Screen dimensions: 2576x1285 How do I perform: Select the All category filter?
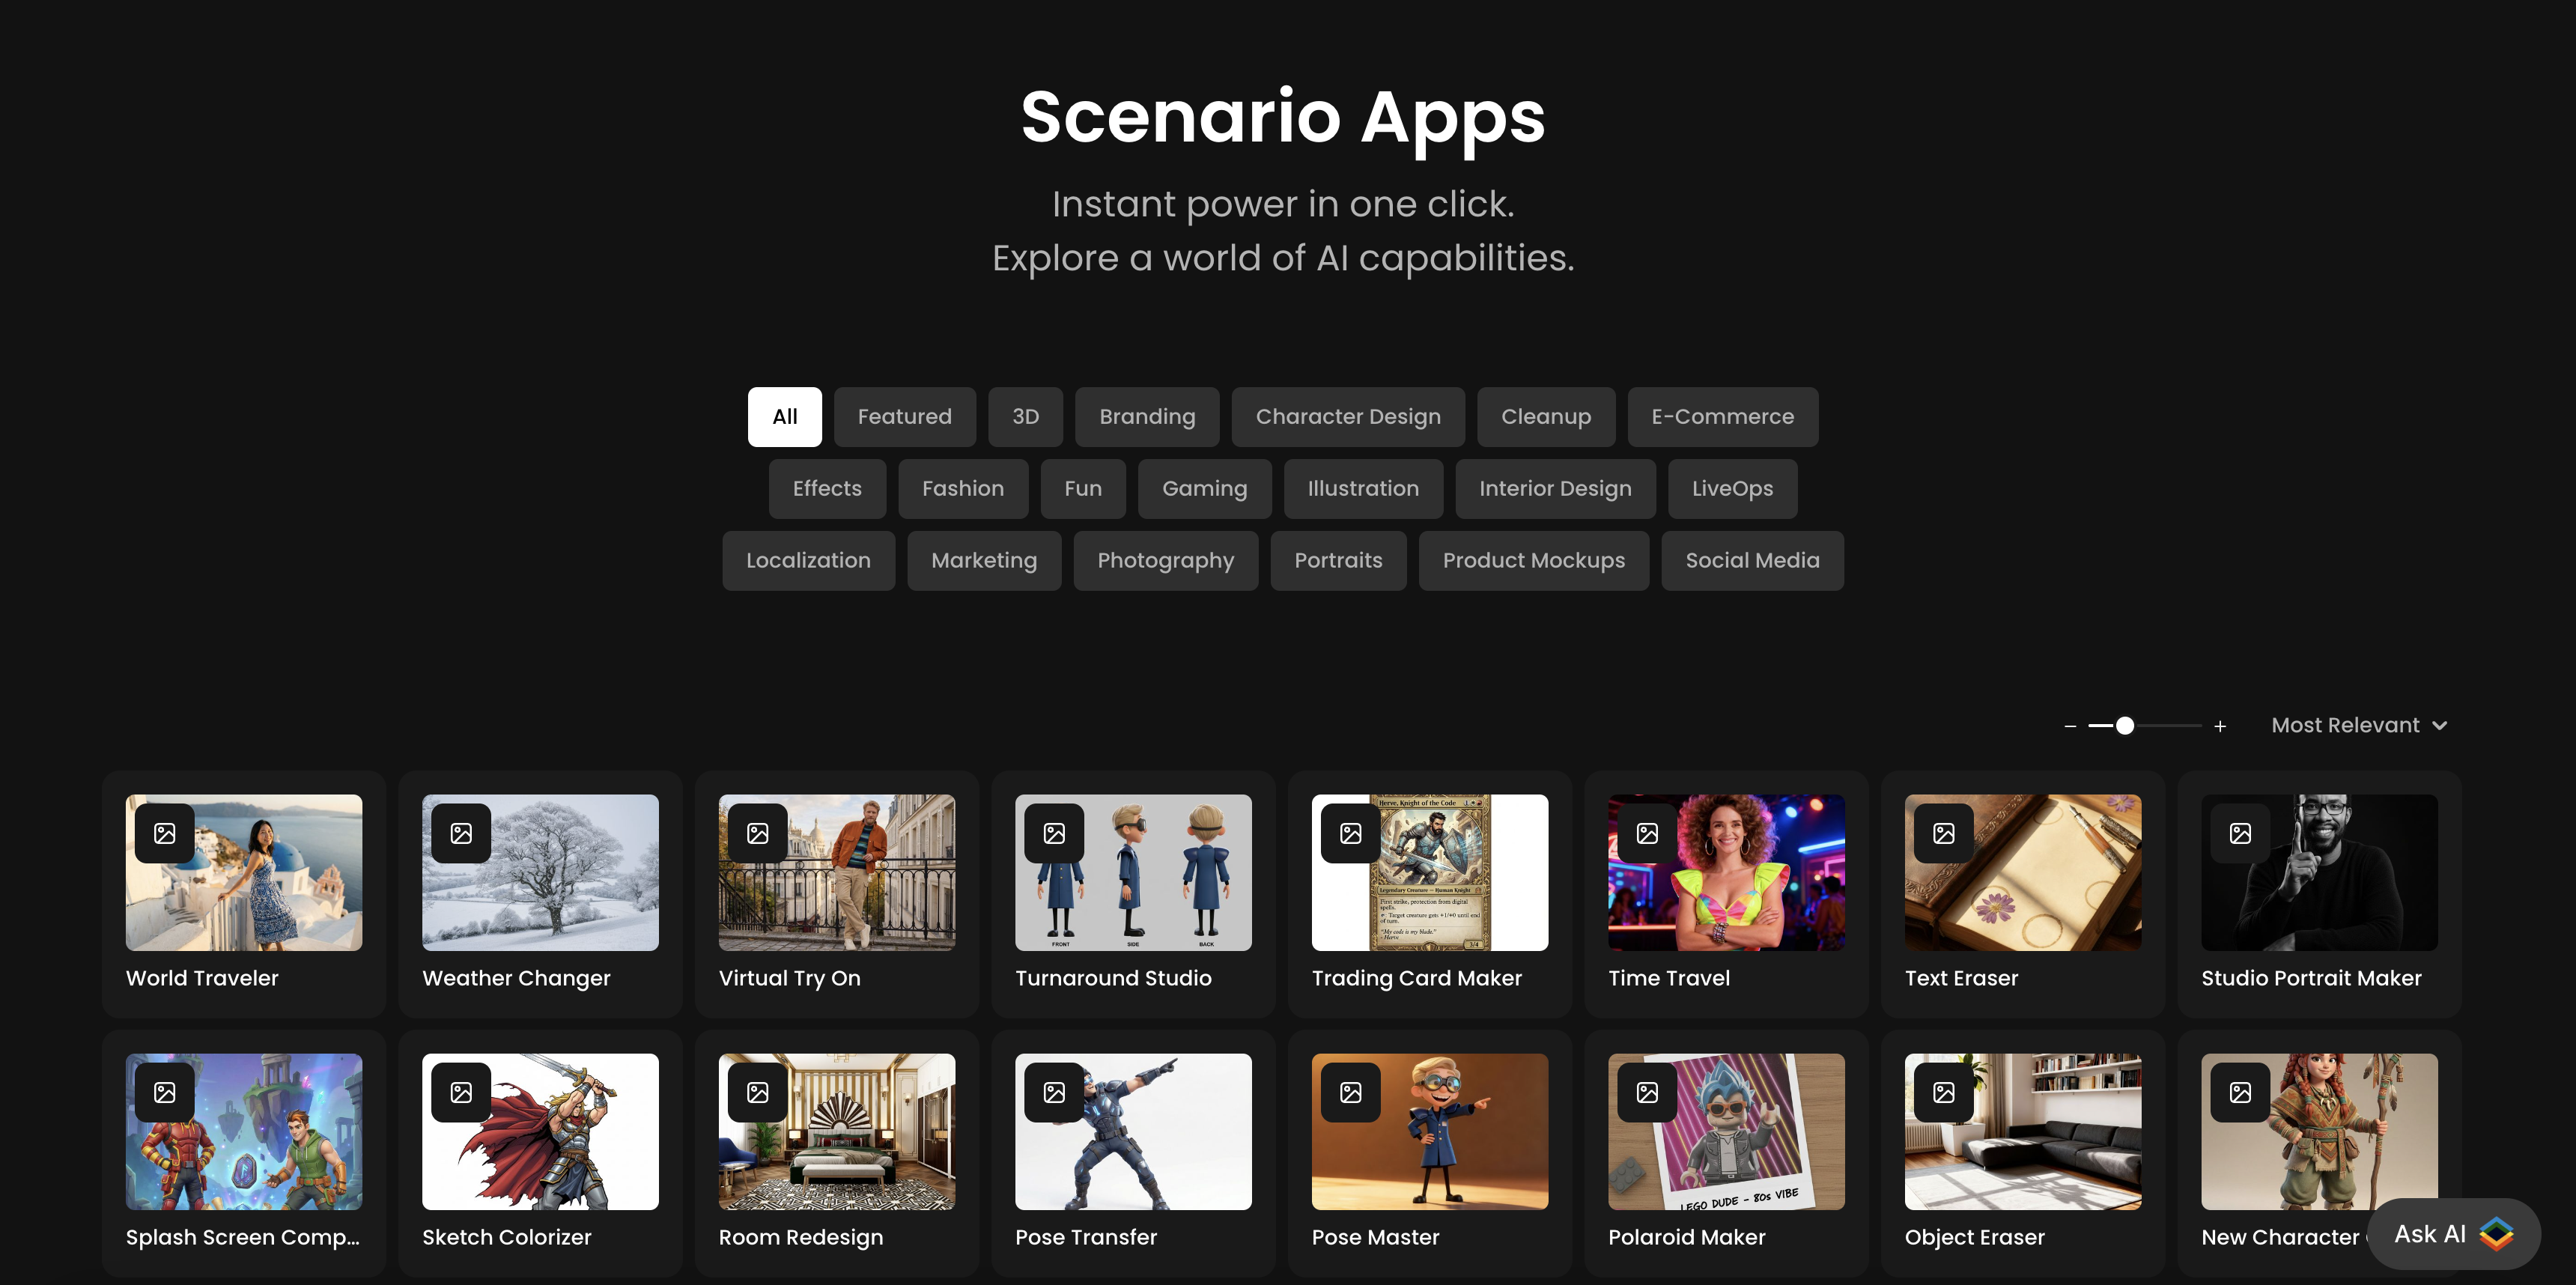pyautogui.click(x=784, y=417)
